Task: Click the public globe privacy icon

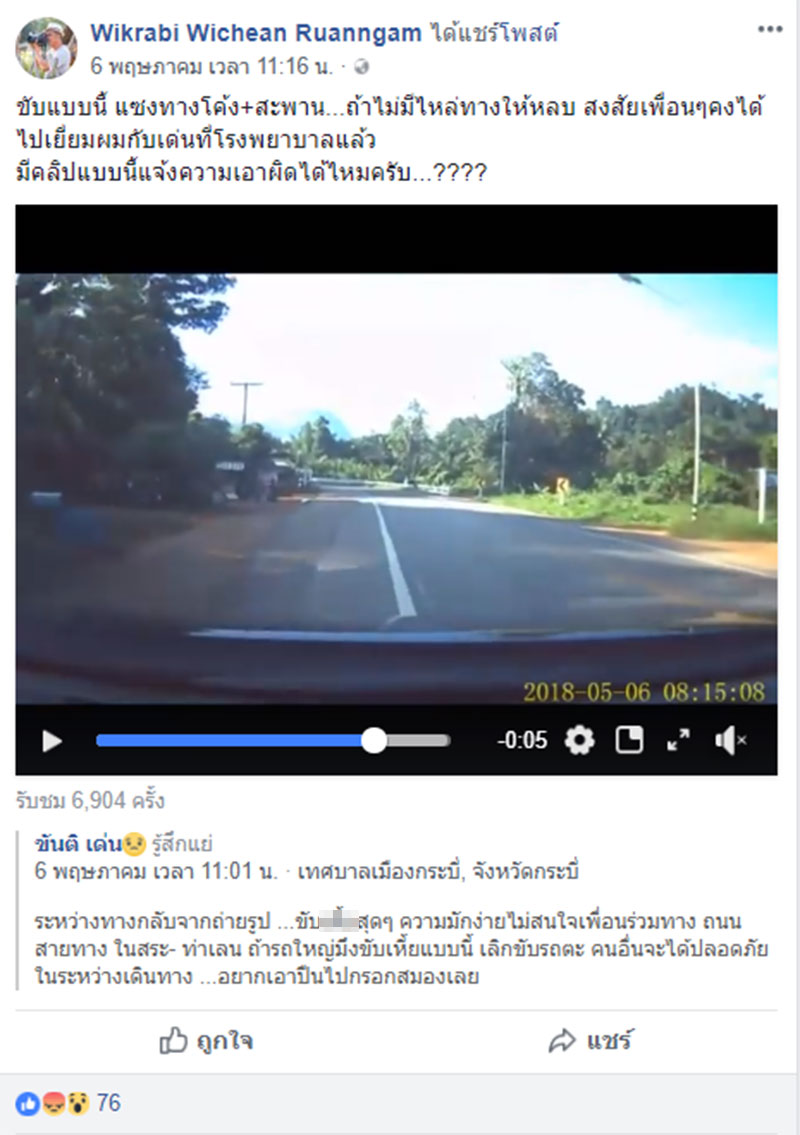Action: click(361, 67)
